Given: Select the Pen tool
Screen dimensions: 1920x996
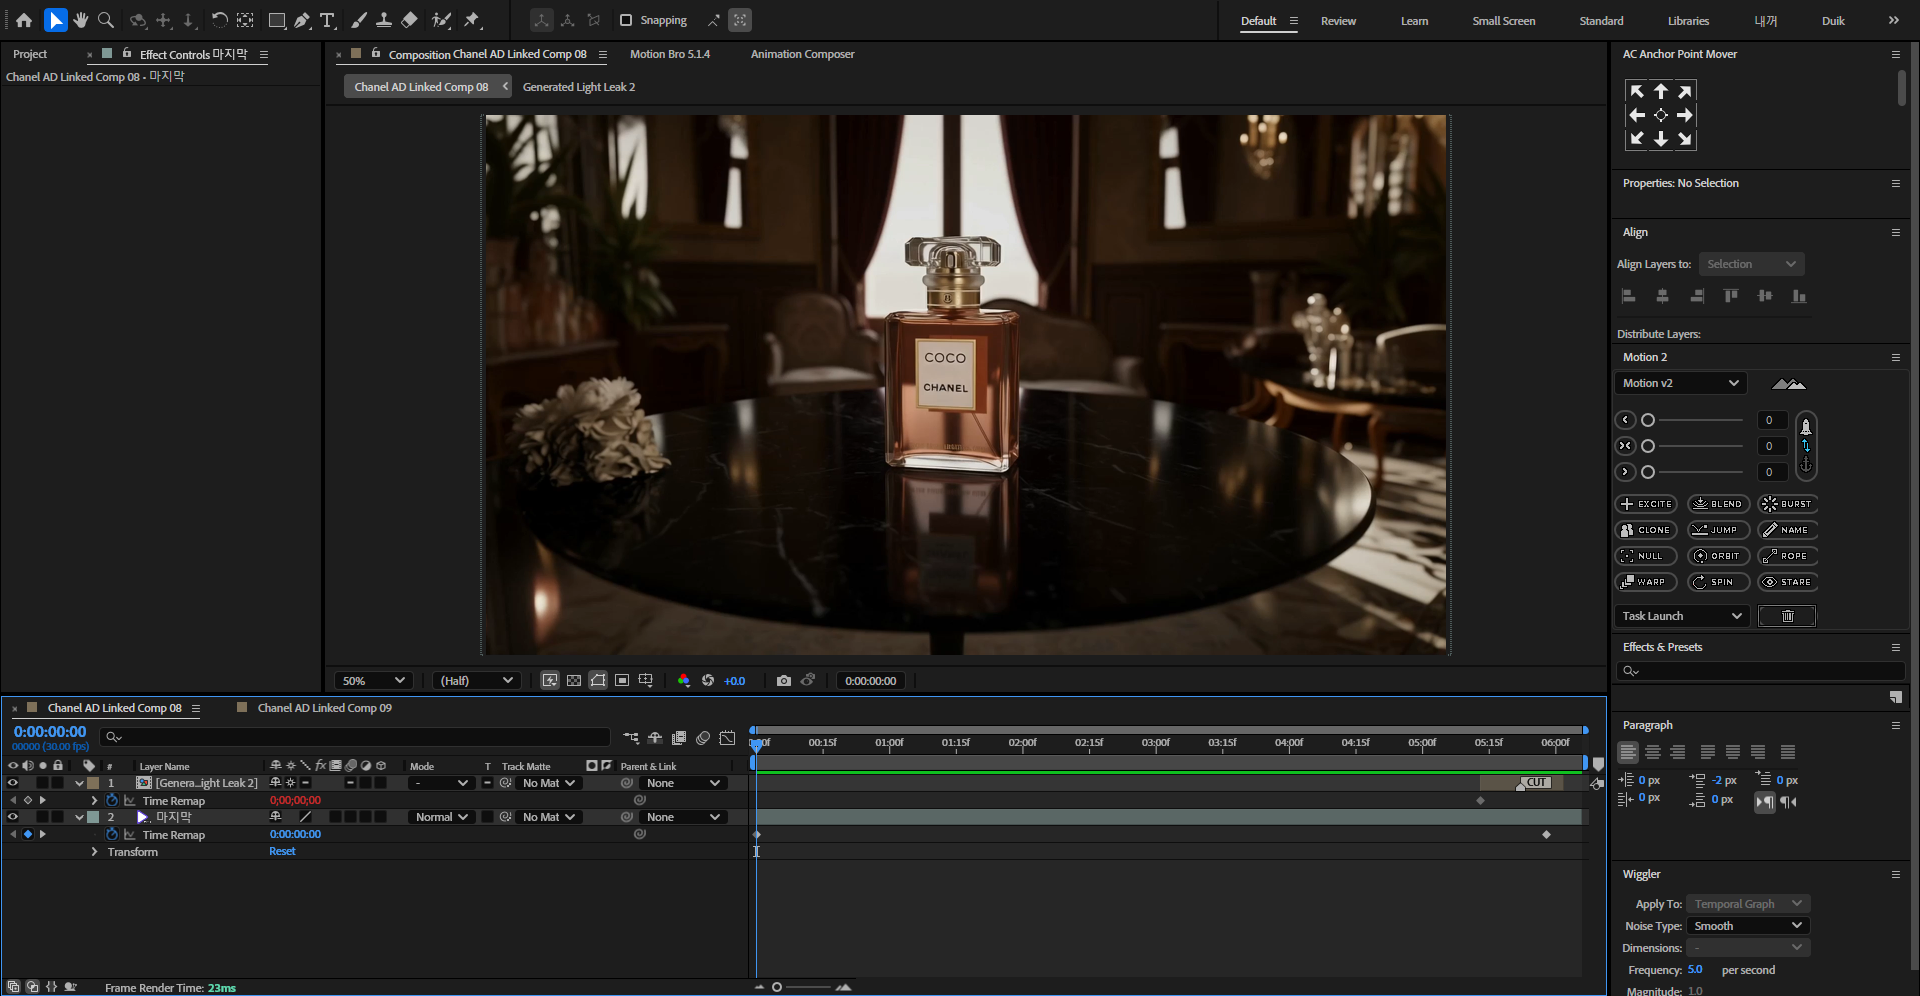Looking at the screenshot, I should 302,20.
